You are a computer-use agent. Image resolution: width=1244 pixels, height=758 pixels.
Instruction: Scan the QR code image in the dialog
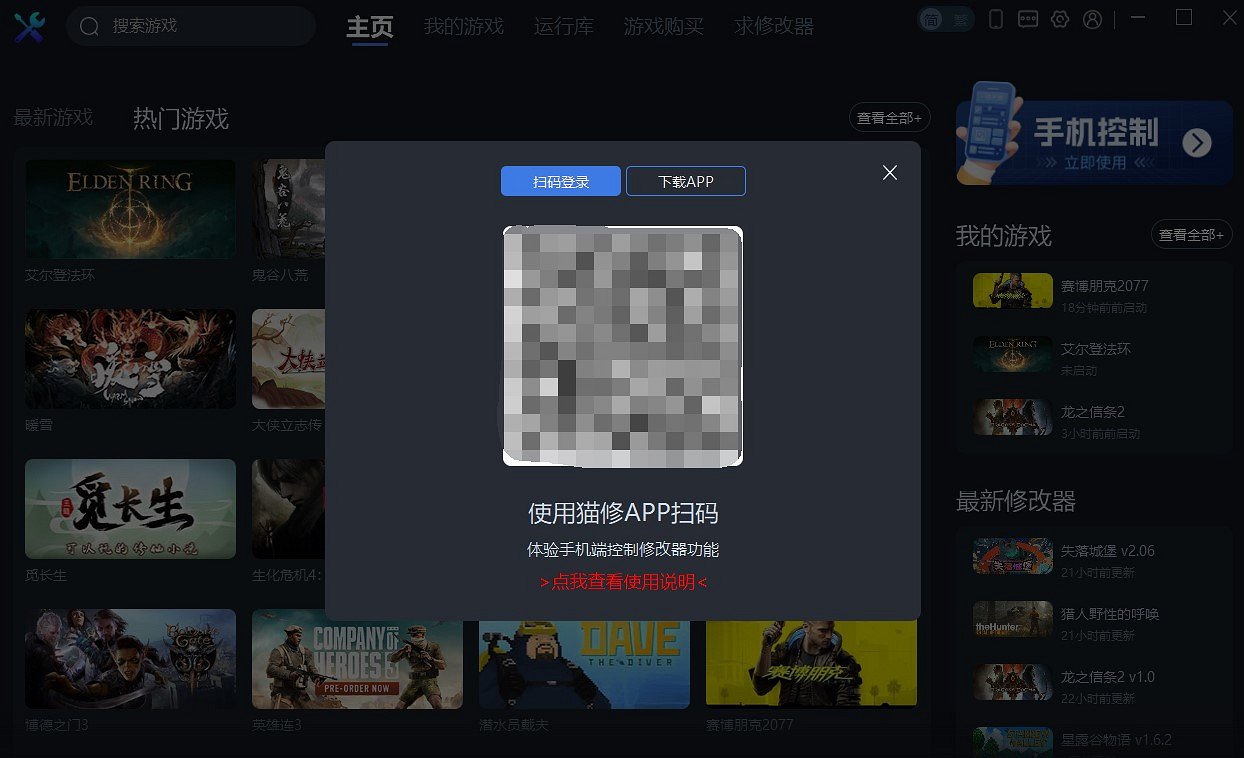point(622,347)
